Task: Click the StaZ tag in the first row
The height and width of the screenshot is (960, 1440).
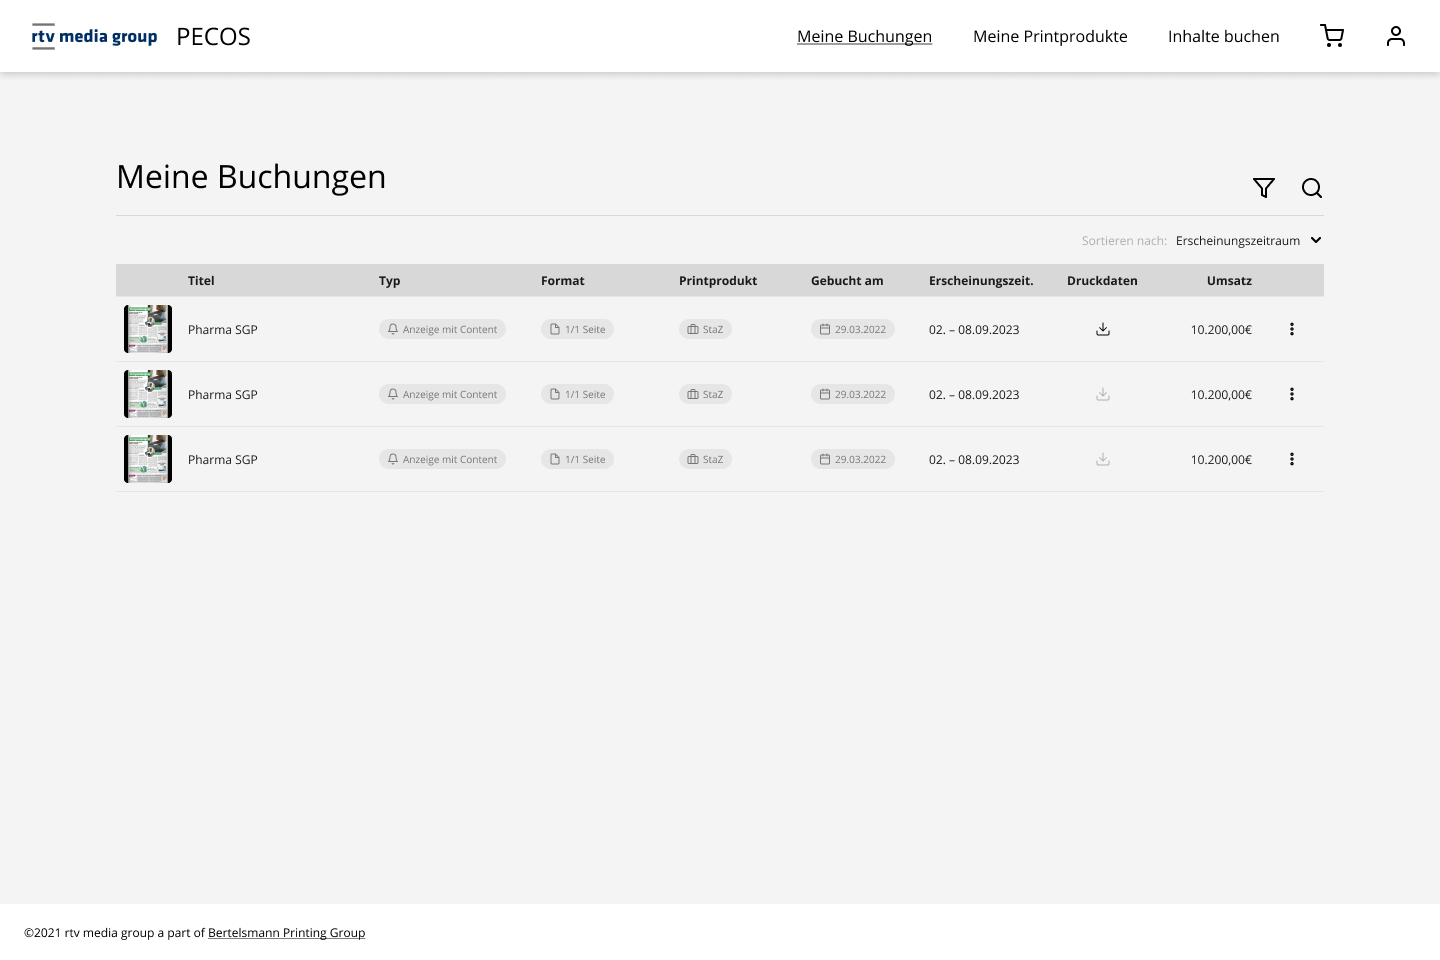Action: coord(705,329)
